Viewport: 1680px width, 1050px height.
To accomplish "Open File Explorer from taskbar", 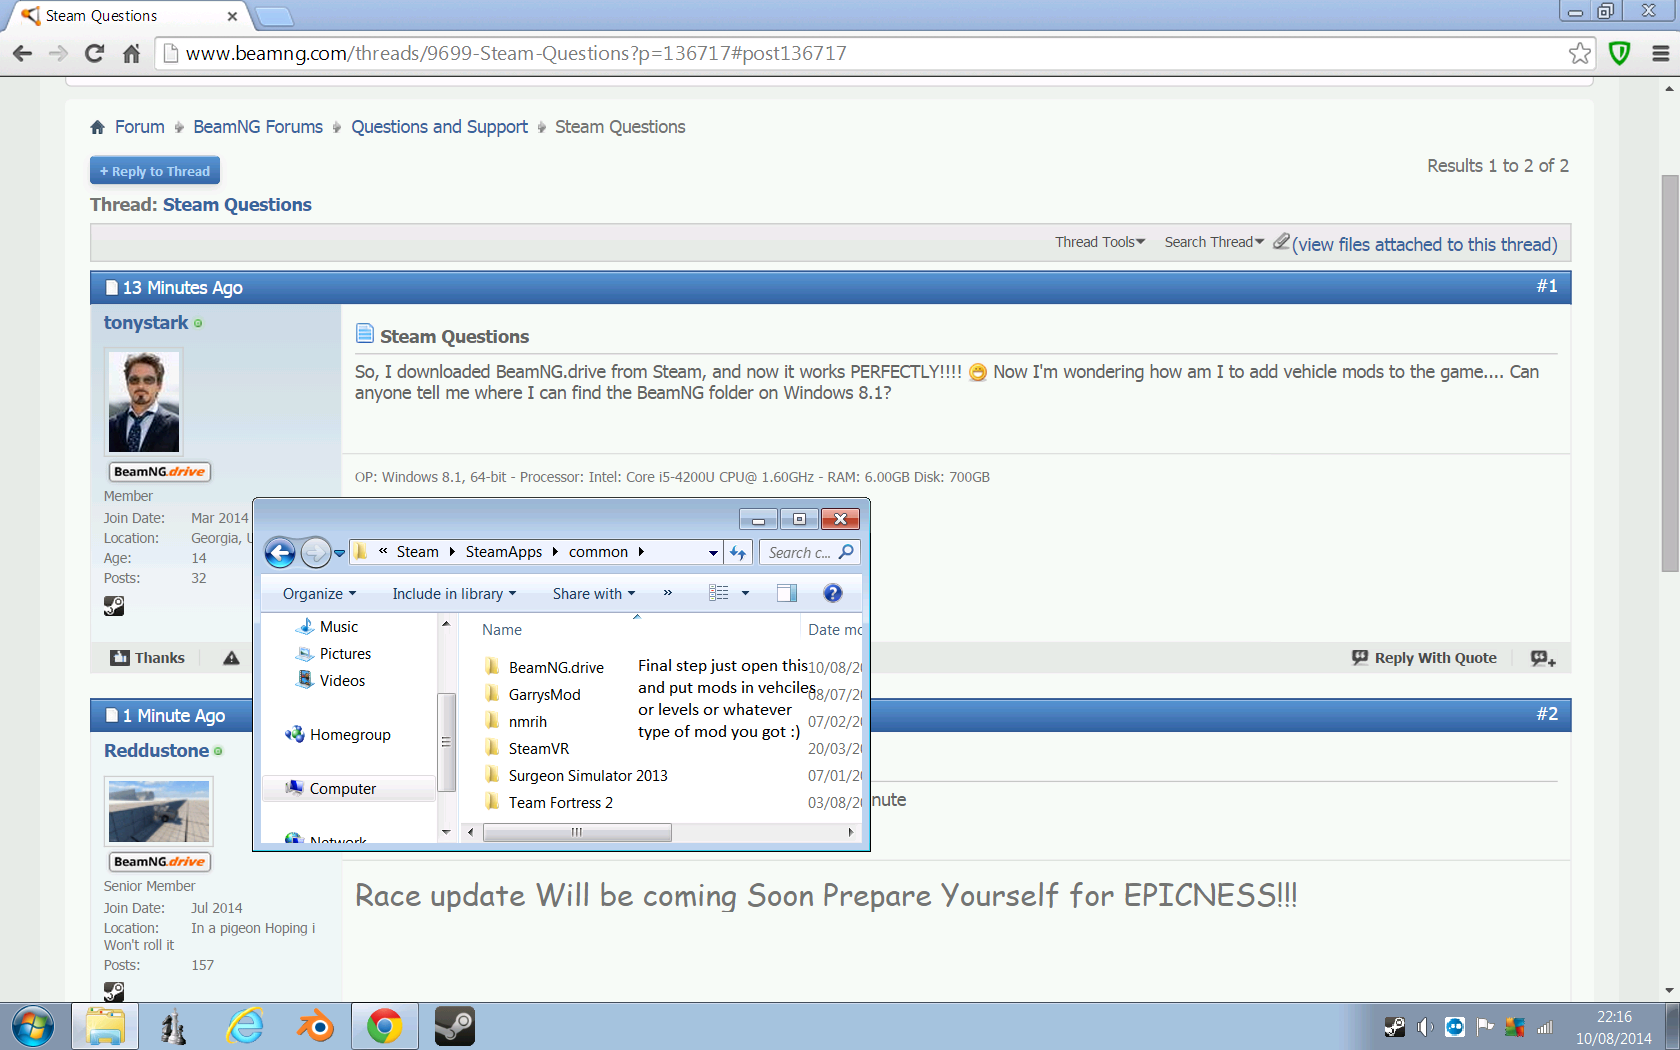I will point(105,1027).
